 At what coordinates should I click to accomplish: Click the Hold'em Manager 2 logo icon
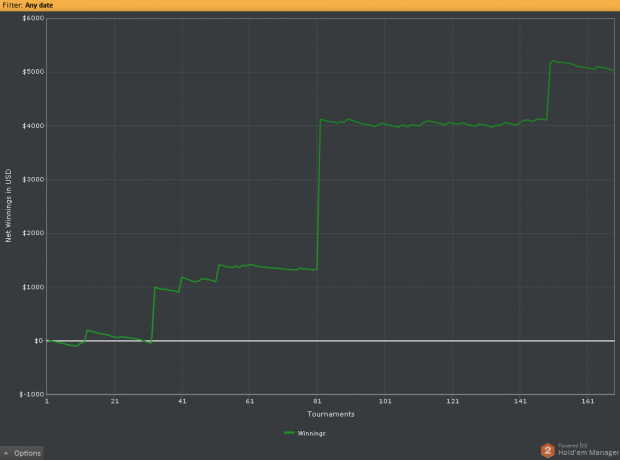point(548,450)
